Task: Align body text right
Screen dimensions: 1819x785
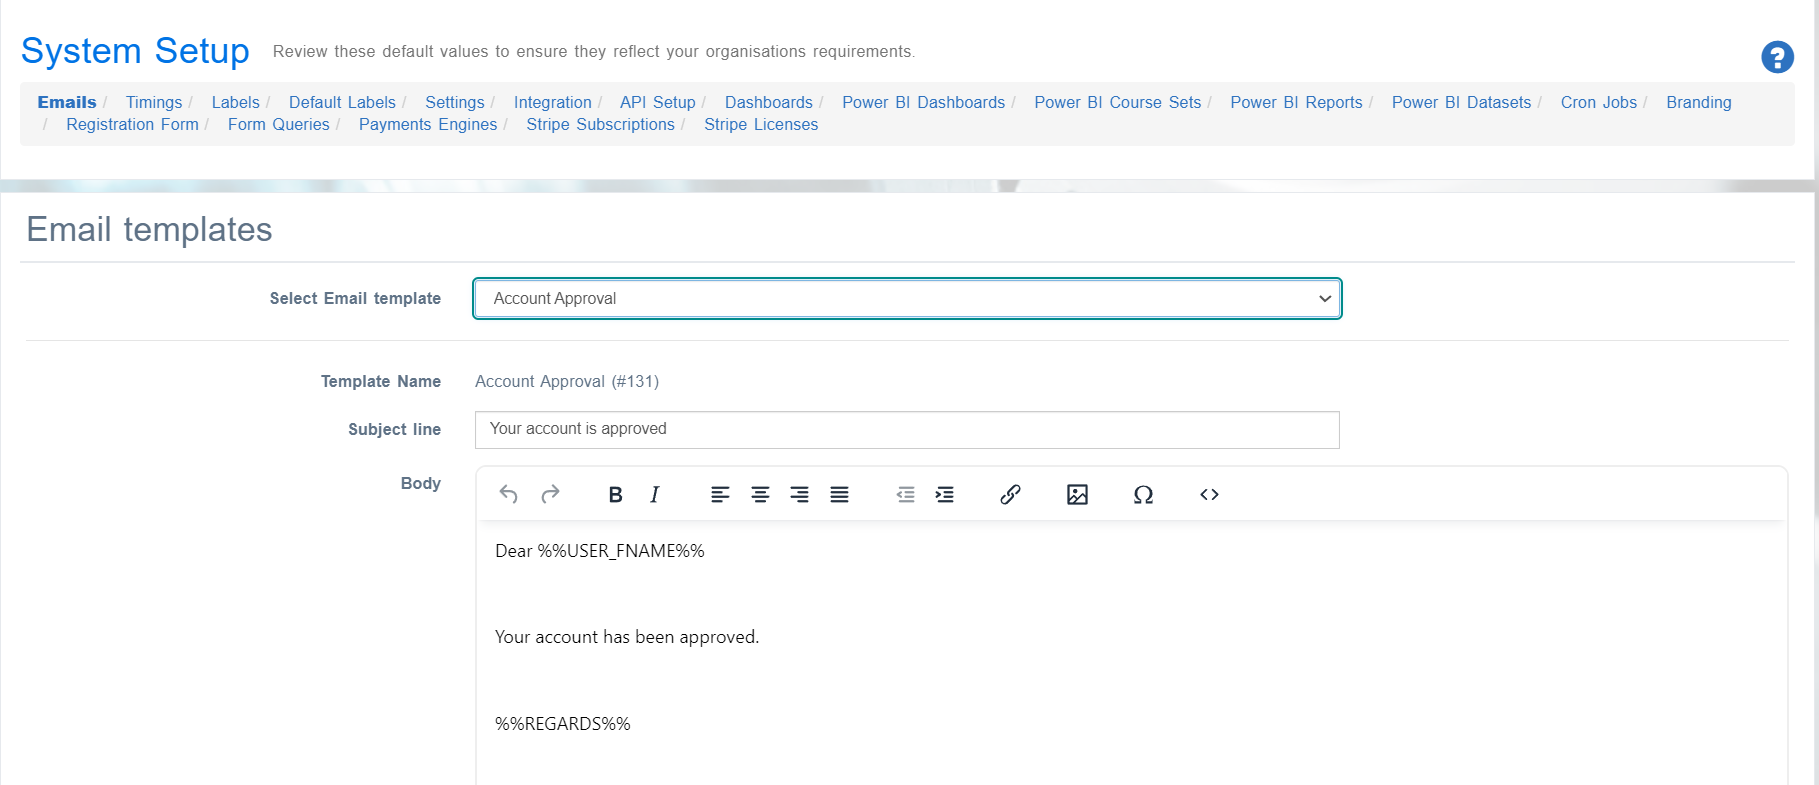Action: (800, 494)
